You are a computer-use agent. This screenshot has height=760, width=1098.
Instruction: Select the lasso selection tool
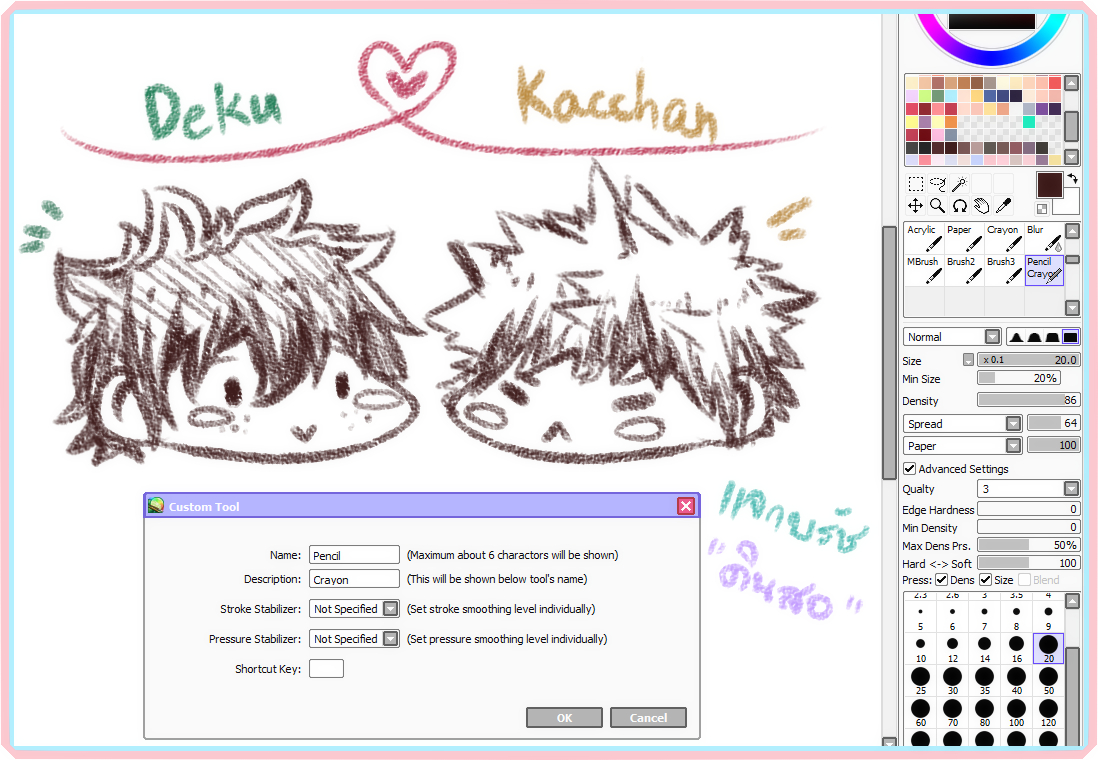938,184
